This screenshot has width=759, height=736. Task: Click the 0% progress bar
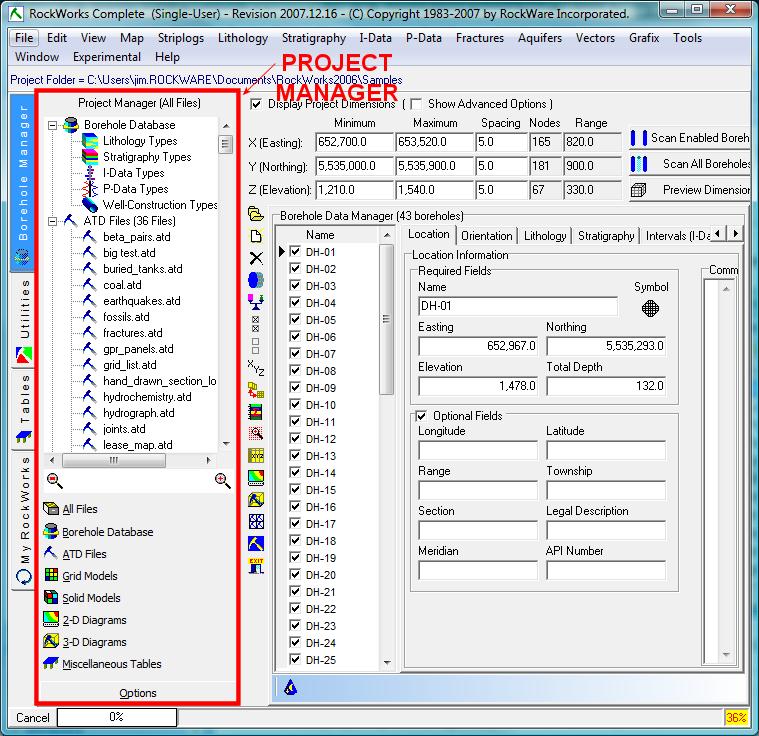click(x=117, y=717)
